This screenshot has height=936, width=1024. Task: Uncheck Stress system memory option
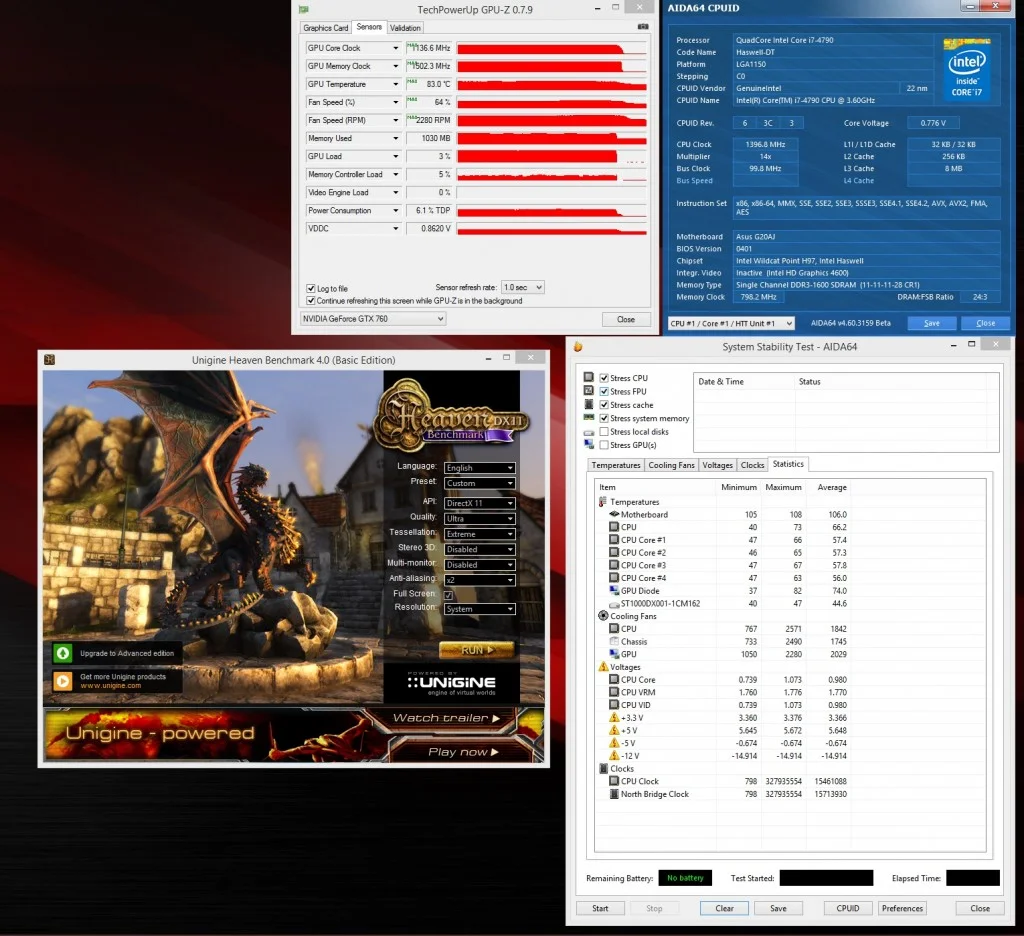[x=604, y=418]
